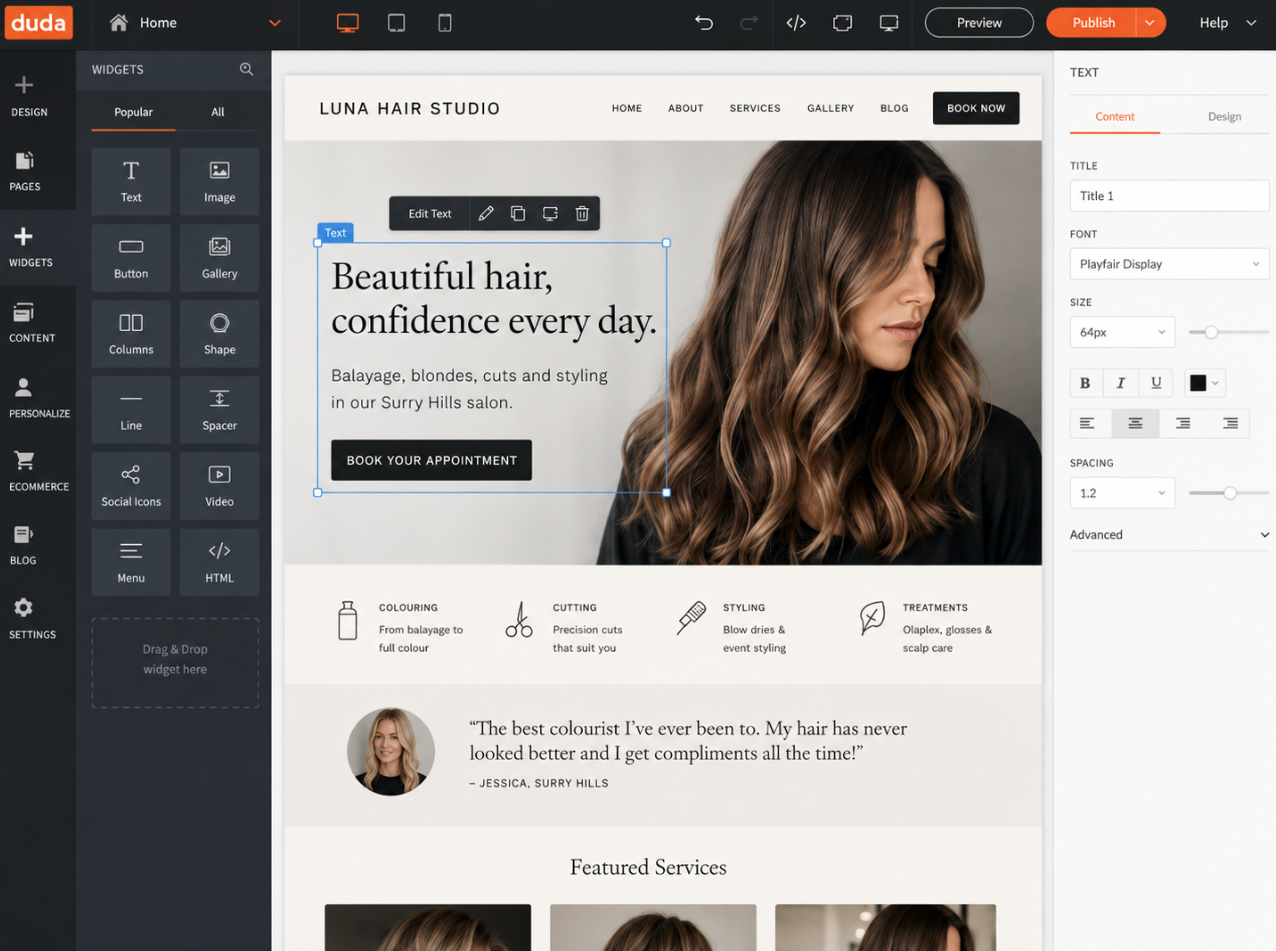
Task: Click the Preview button
Action: pyautogui.click(x=979, y=23)
